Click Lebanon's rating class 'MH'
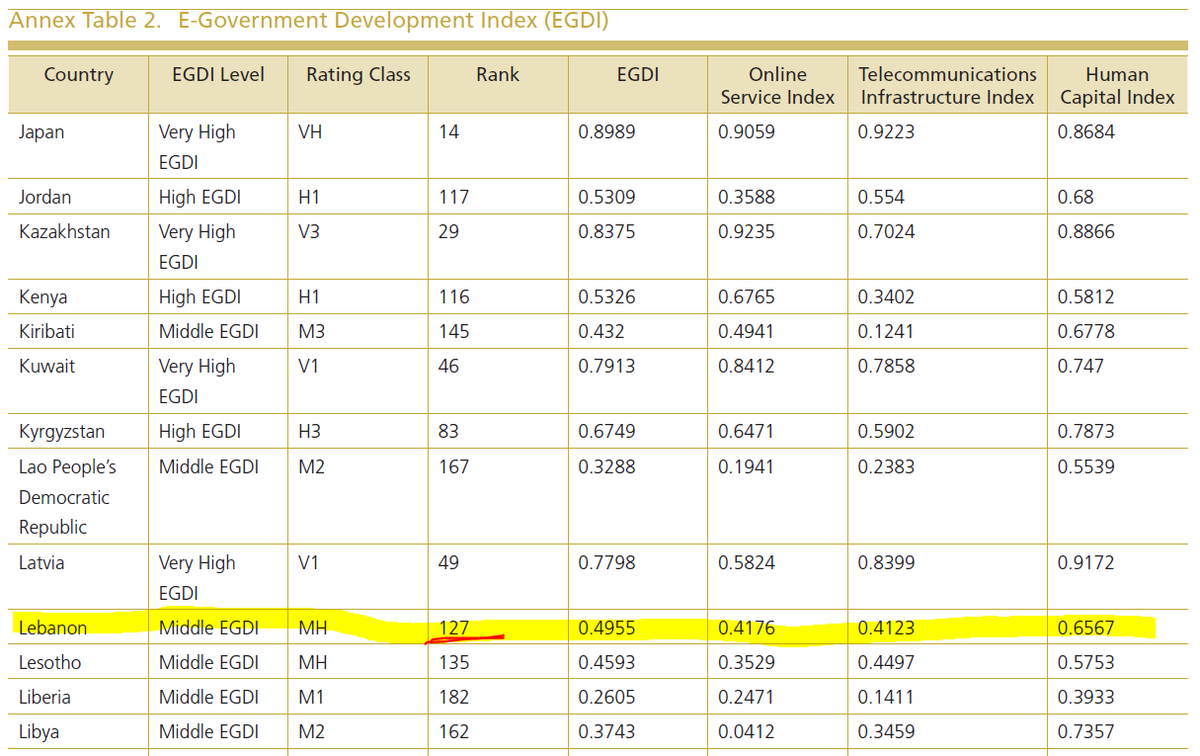The width and height of the screenshot is (1200, 756). click(x=313, y=628)
